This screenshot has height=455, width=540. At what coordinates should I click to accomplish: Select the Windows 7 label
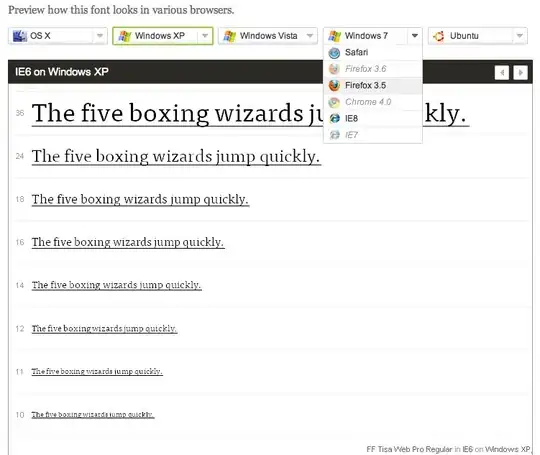366,36
